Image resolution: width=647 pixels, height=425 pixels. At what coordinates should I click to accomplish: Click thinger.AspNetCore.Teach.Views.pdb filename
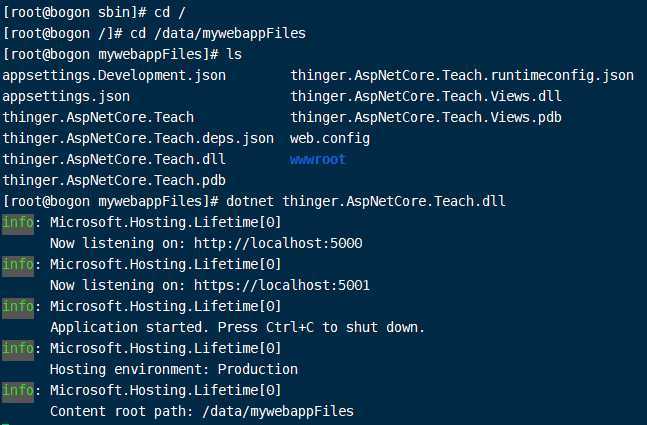425,118
